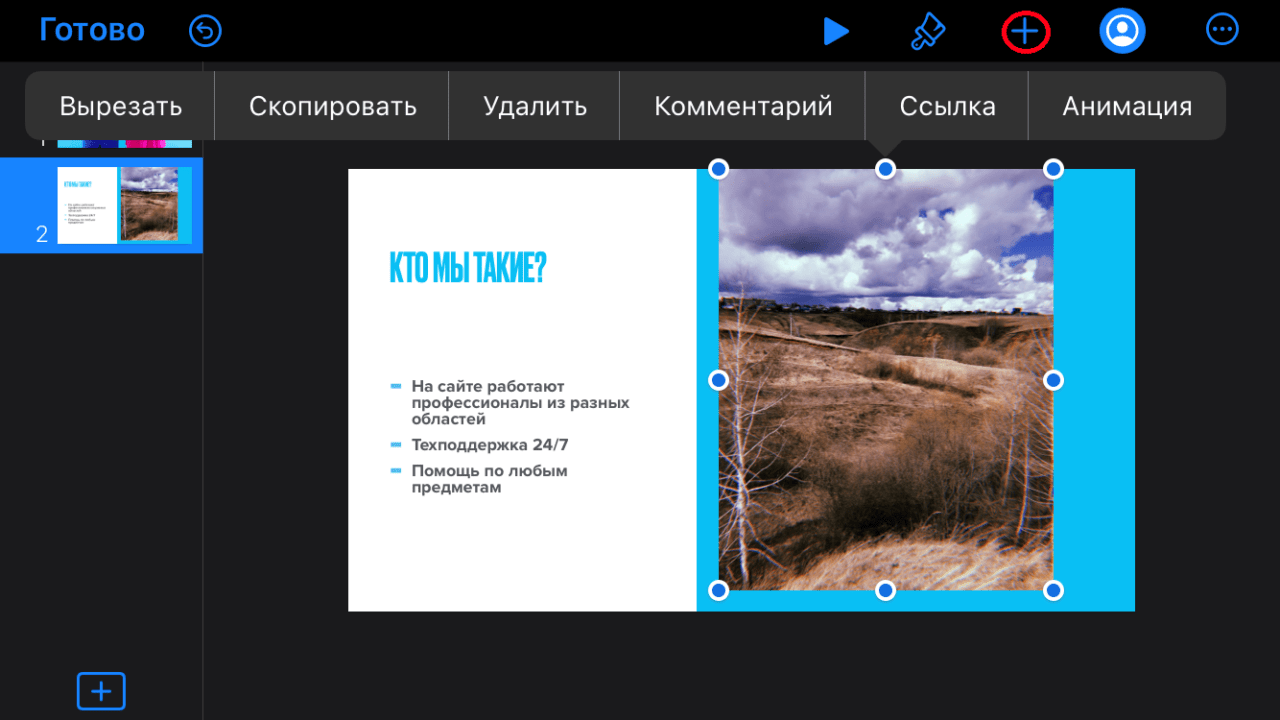Click the right-middle resize handle of the image
Screen dimensions: 1280x720
click(1053, 380)
